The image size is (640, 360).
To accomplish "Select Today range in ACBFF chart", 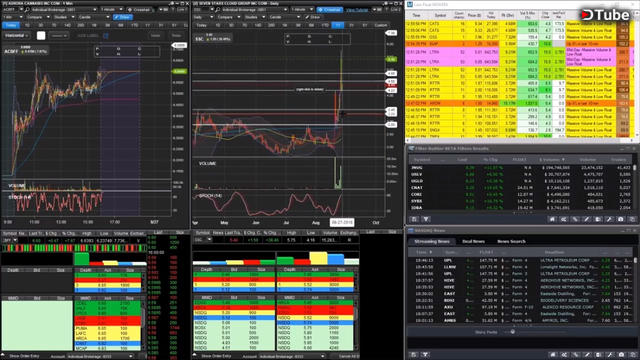I will 11,25.
